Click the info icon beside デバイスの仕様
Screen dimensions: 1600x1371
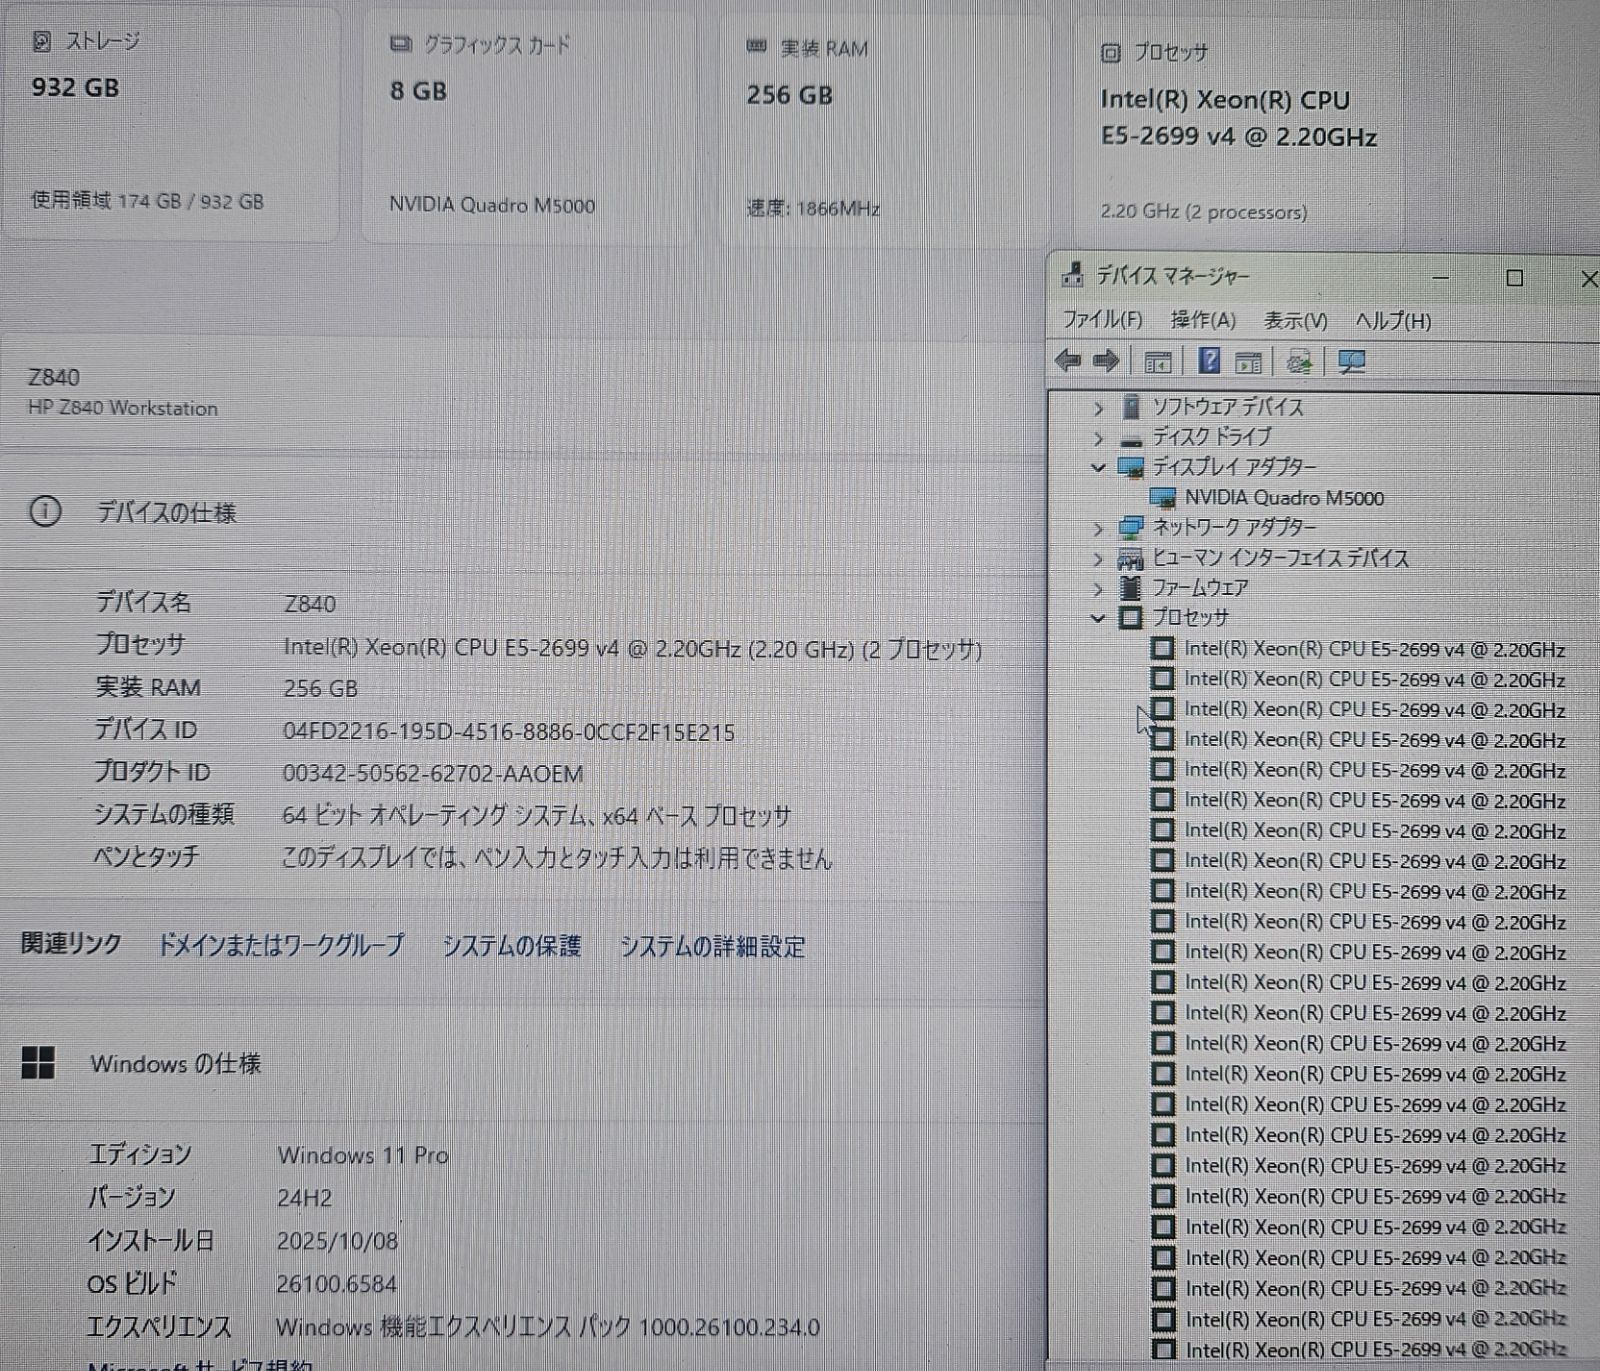pos(45,512)
